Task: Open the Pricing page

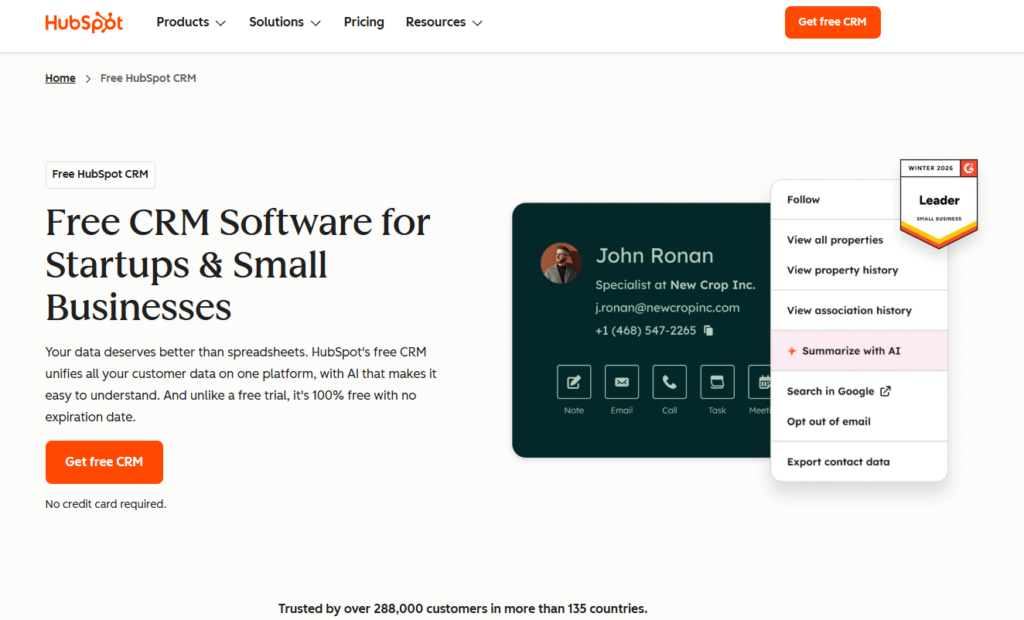Action: [364, 22]
